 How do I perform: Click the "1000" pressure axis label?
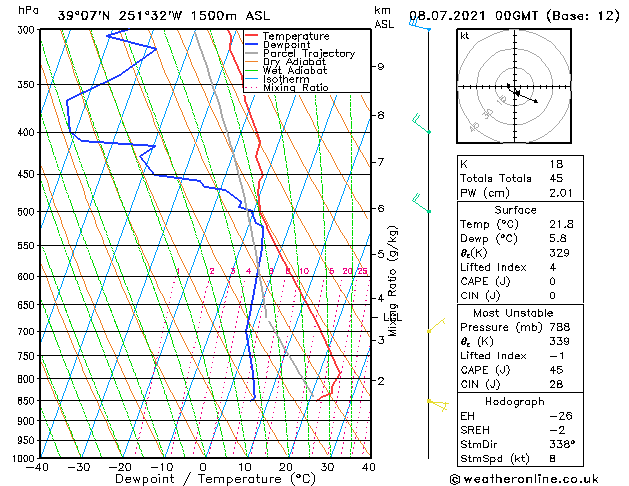click(x=26, y=458)
